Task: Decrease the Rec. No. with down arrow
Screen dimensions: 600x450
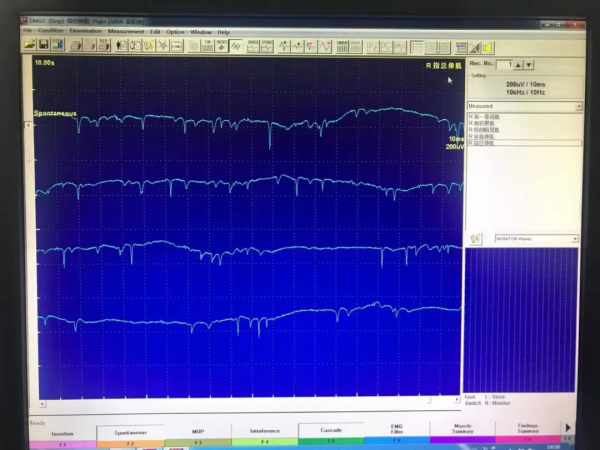Action: pos(529,65)
